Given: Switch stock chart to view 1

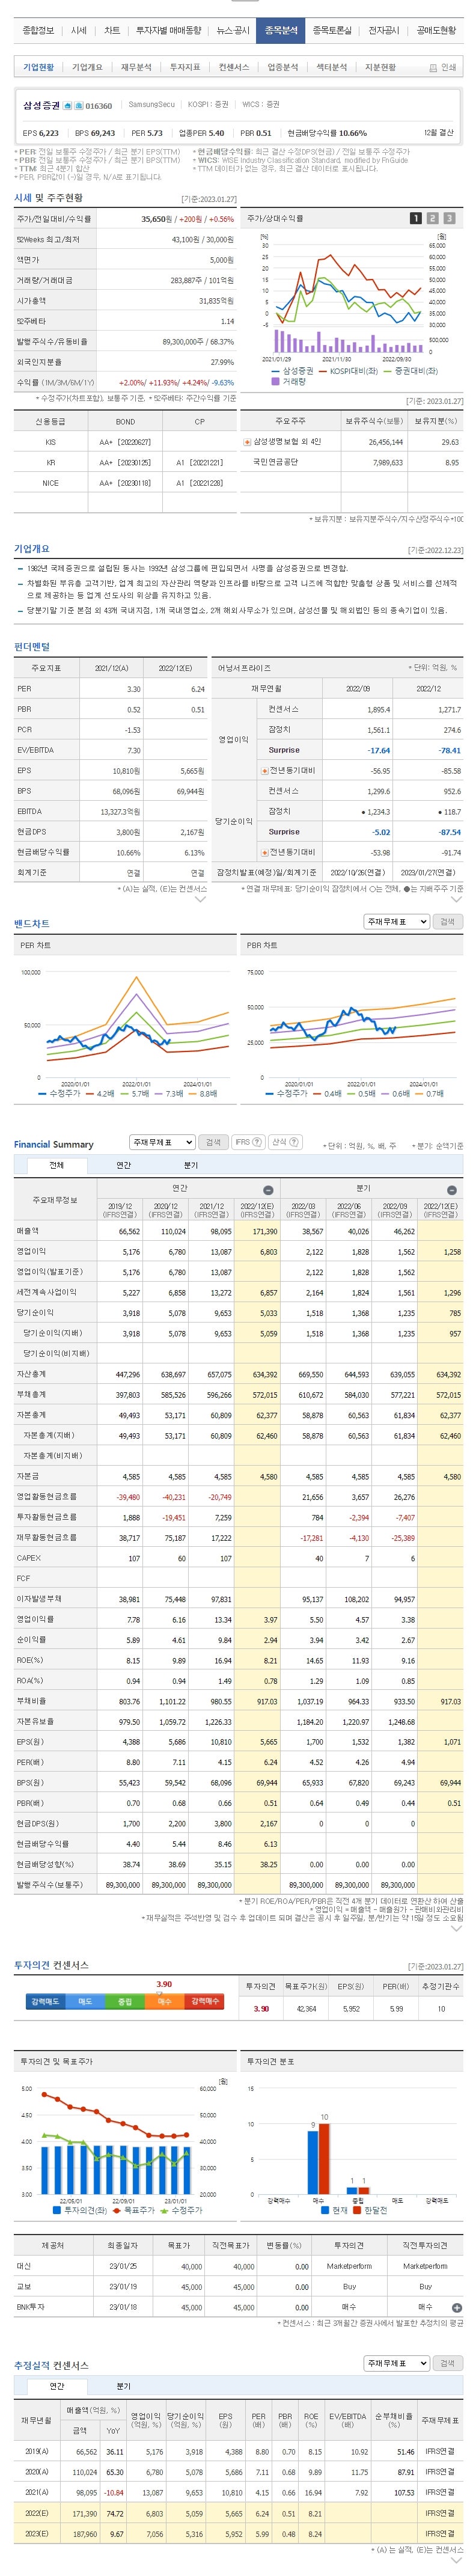Looking at the screenshot, I should coord(415,218).
